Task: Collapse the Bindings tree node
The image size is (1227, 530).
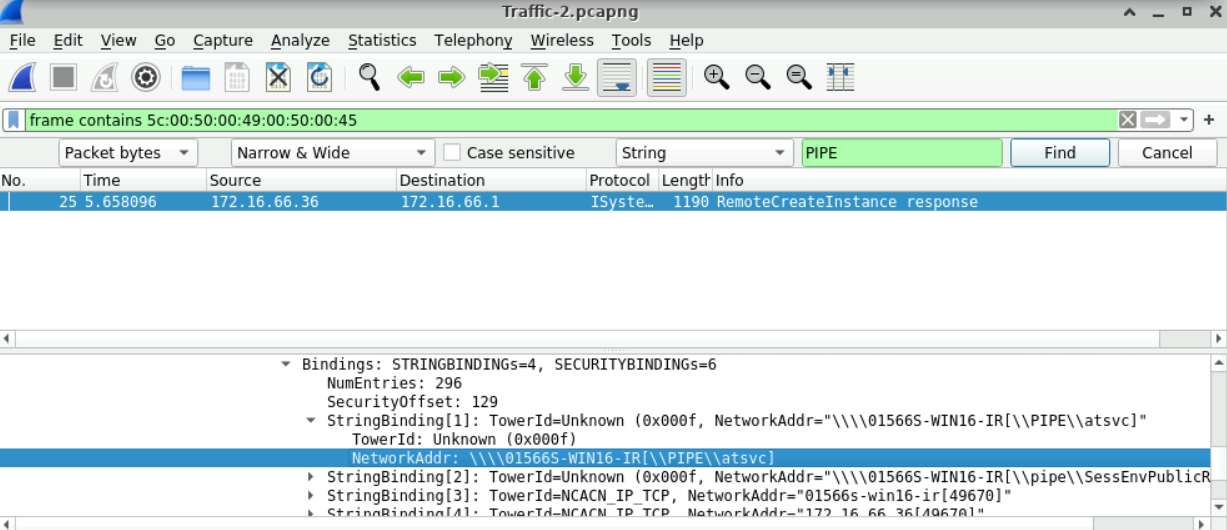Action: [x=287, y=365]
